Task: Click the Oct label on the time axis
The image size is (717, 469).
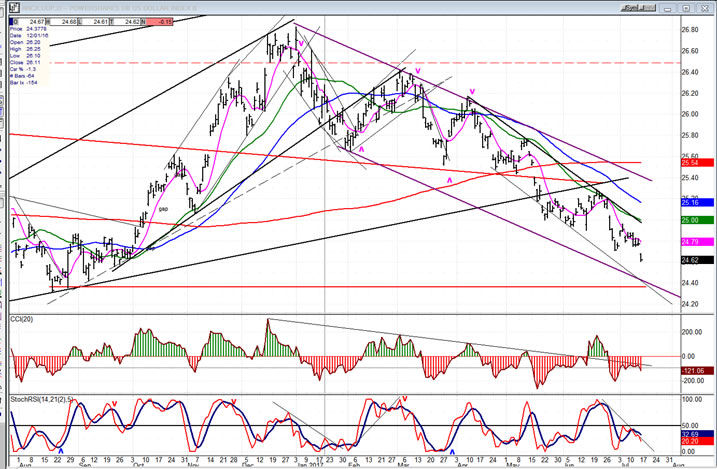Action: pyautogui.click(x=137, y=463)
